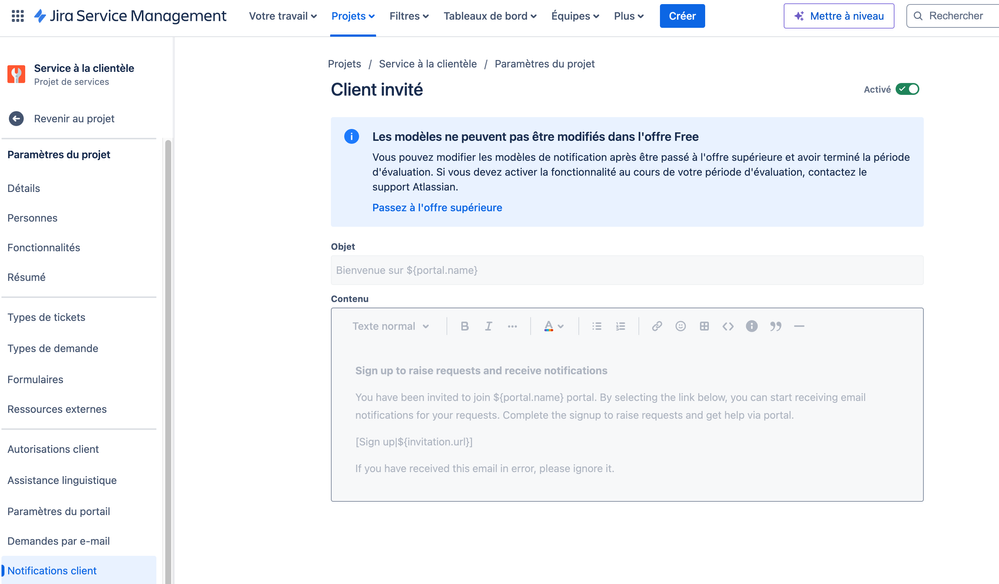Screen dimensions: 999x584
Task: Toggle bold formatting in the editor
Action: tap(464, 326)
